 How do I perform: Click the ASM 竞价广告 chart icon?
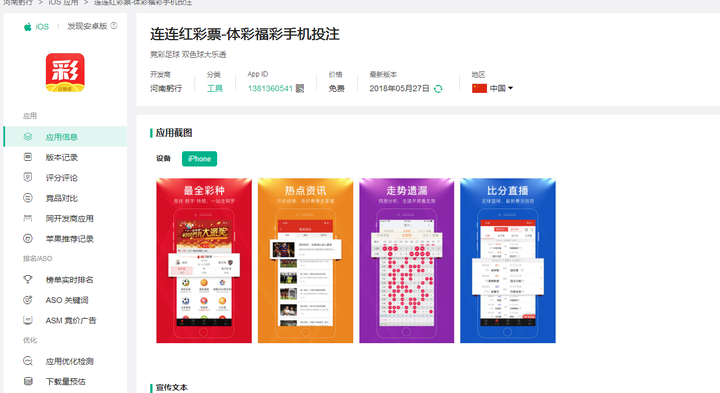point(28,320)
